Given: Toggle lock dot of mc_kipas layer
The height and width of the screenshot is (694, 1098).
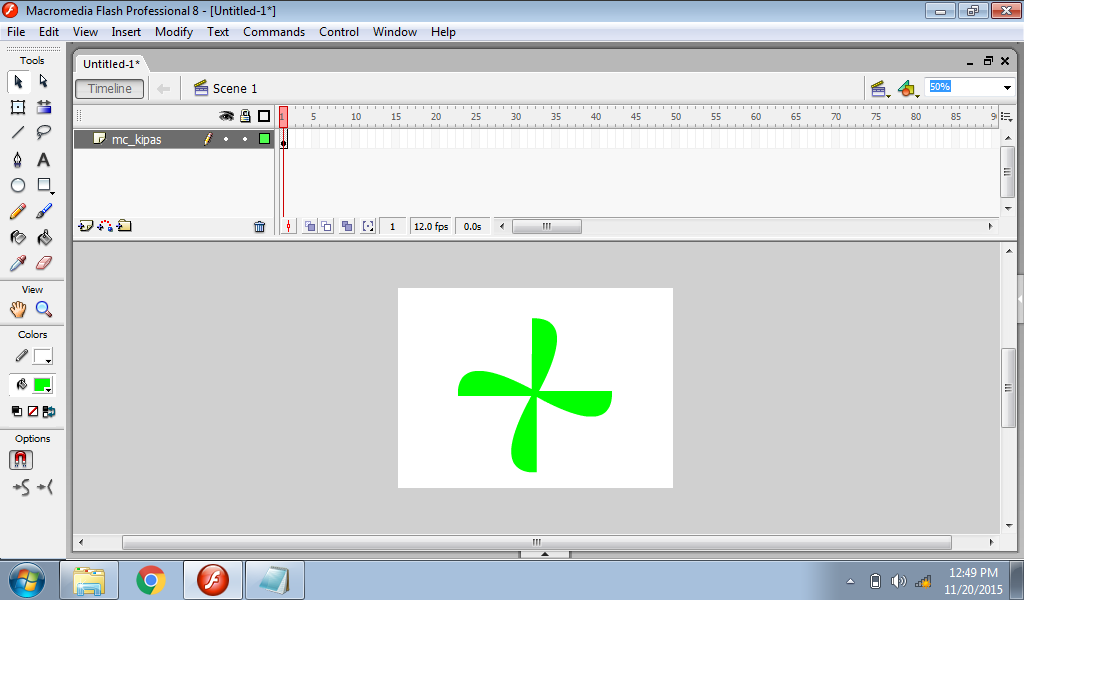Looking at the screenshot, I should pyautogui.click(x=245, y=139).
